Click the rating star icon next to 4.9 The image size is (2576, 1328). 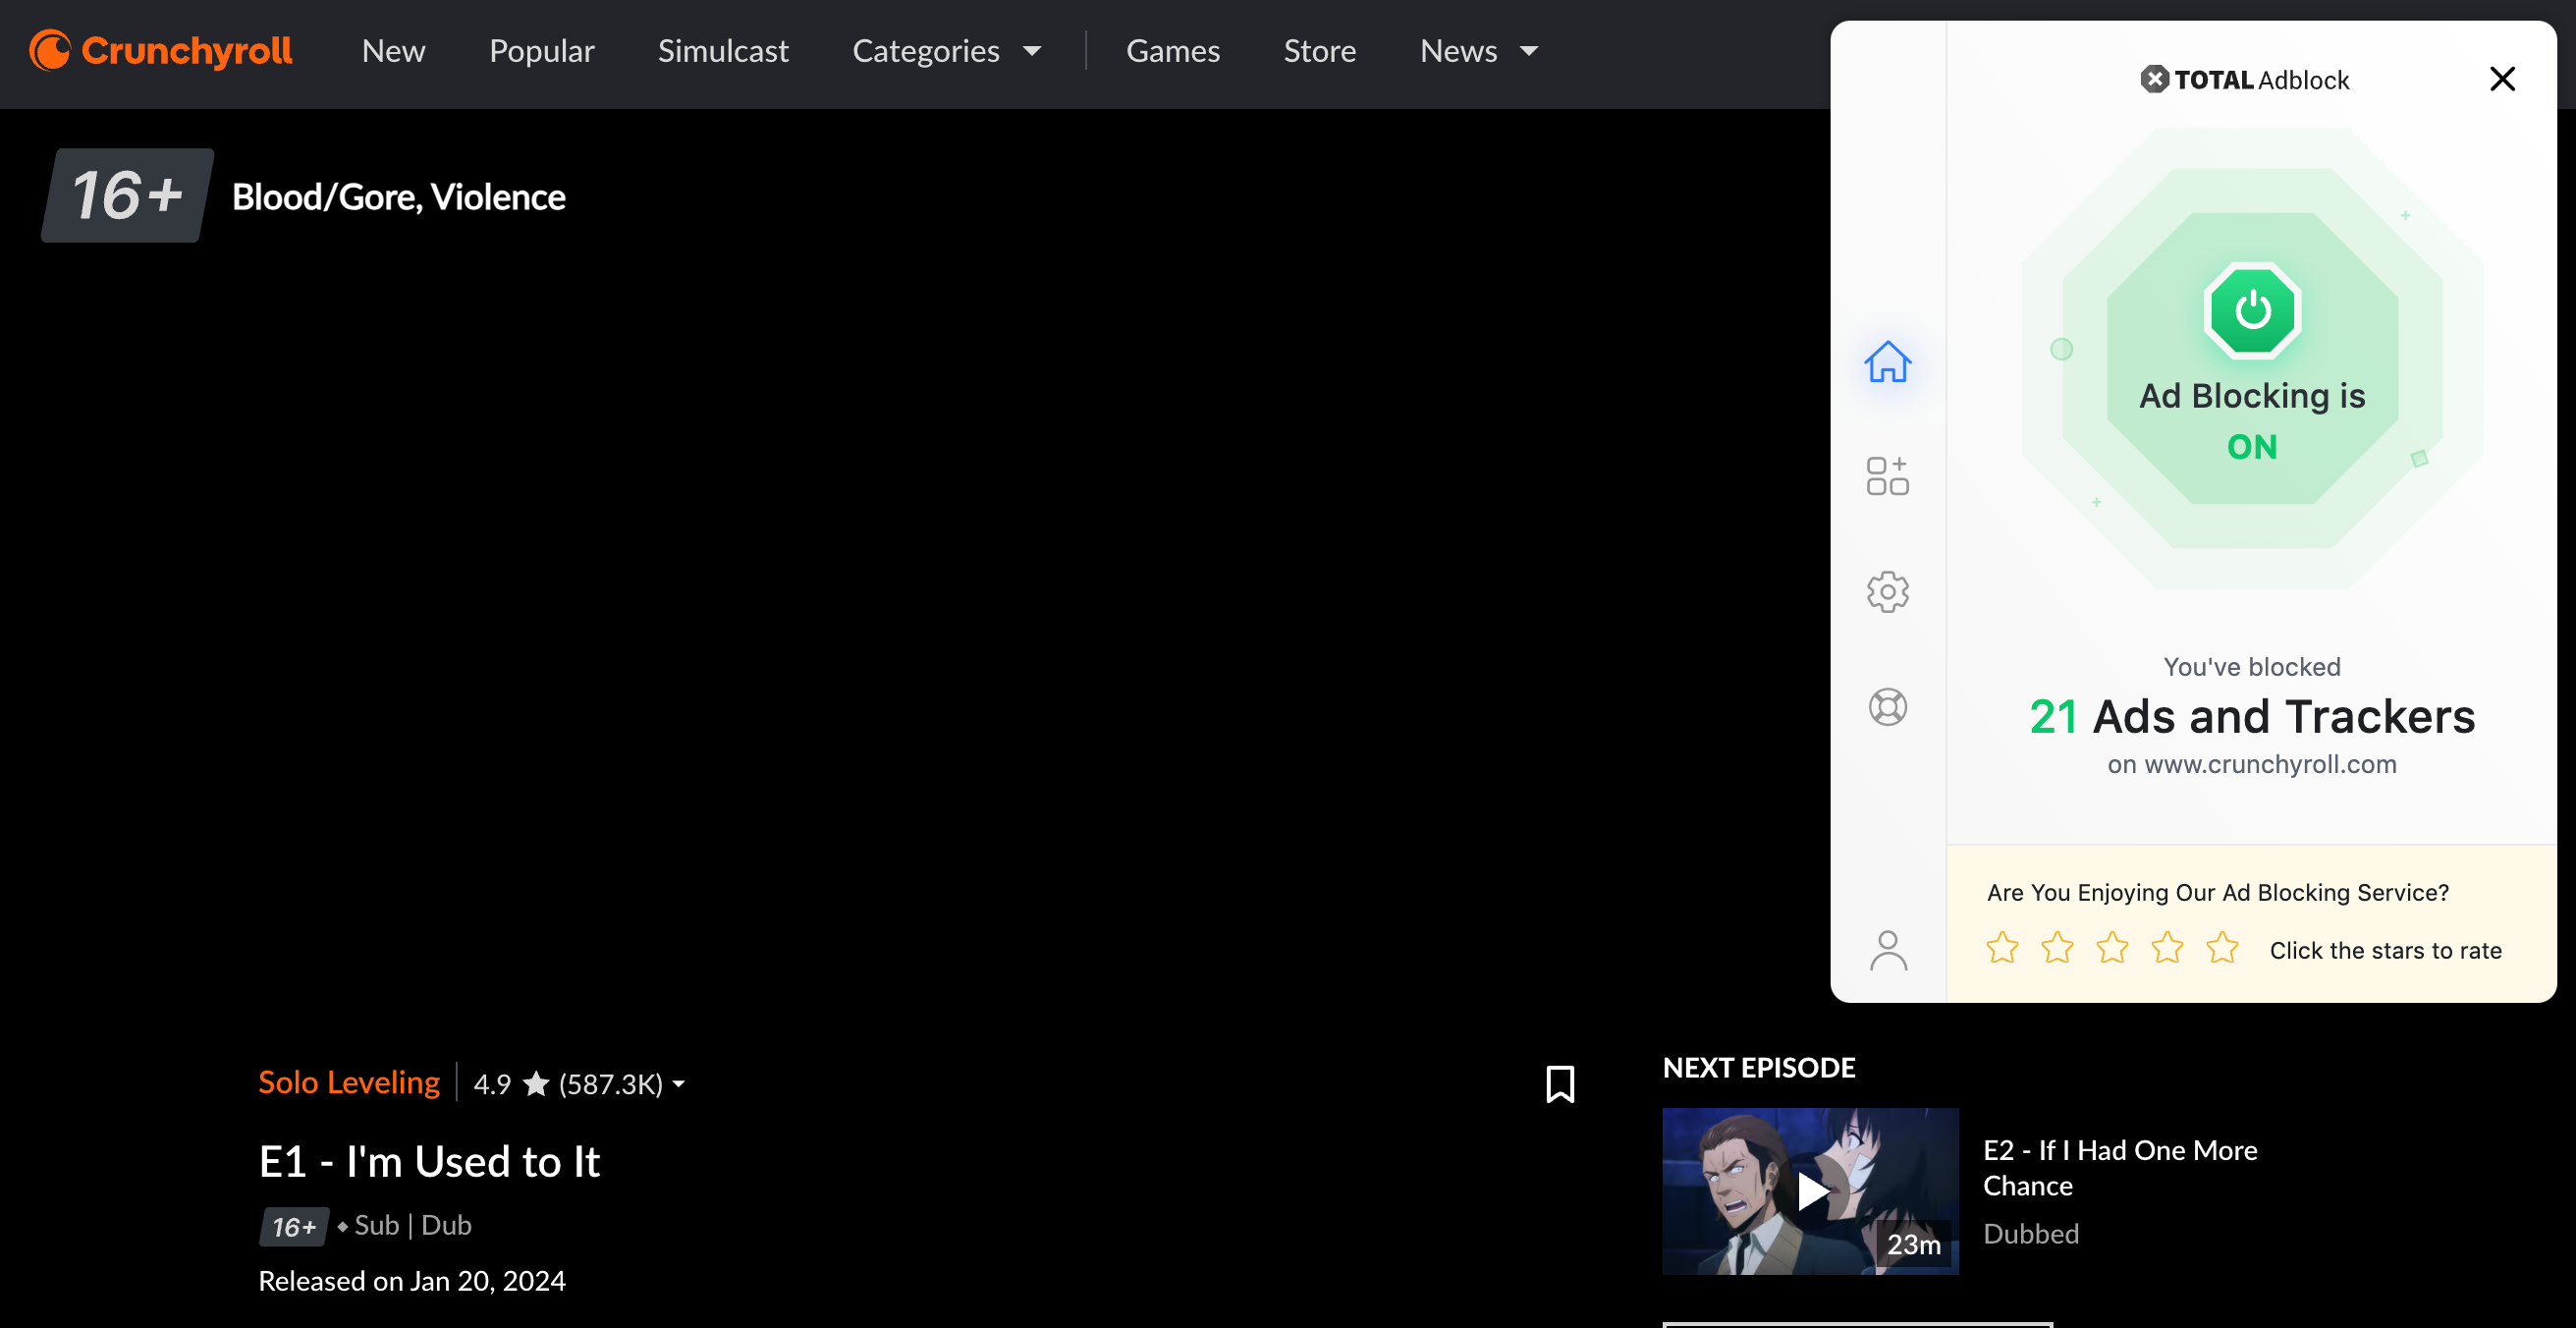pos(536,1083)
